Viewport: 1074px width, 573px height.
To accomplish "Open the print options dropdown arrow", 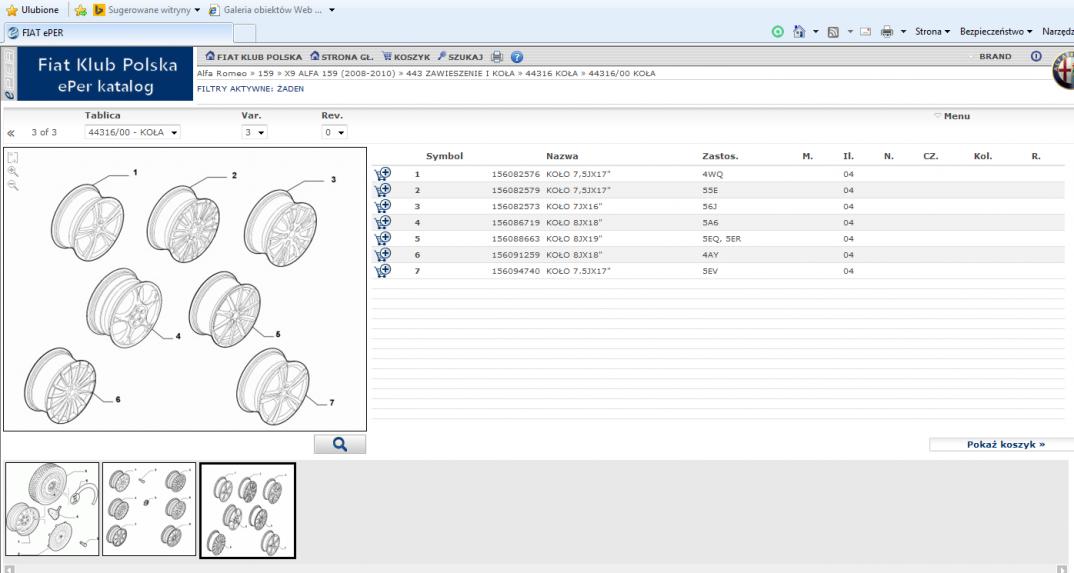I will [903, 31].
